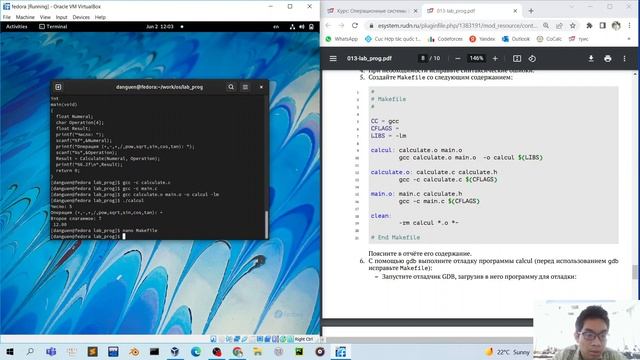The image size is (640, 360).
Task: Rotate the PDF document counterclockwise
Action: [532, 58]
